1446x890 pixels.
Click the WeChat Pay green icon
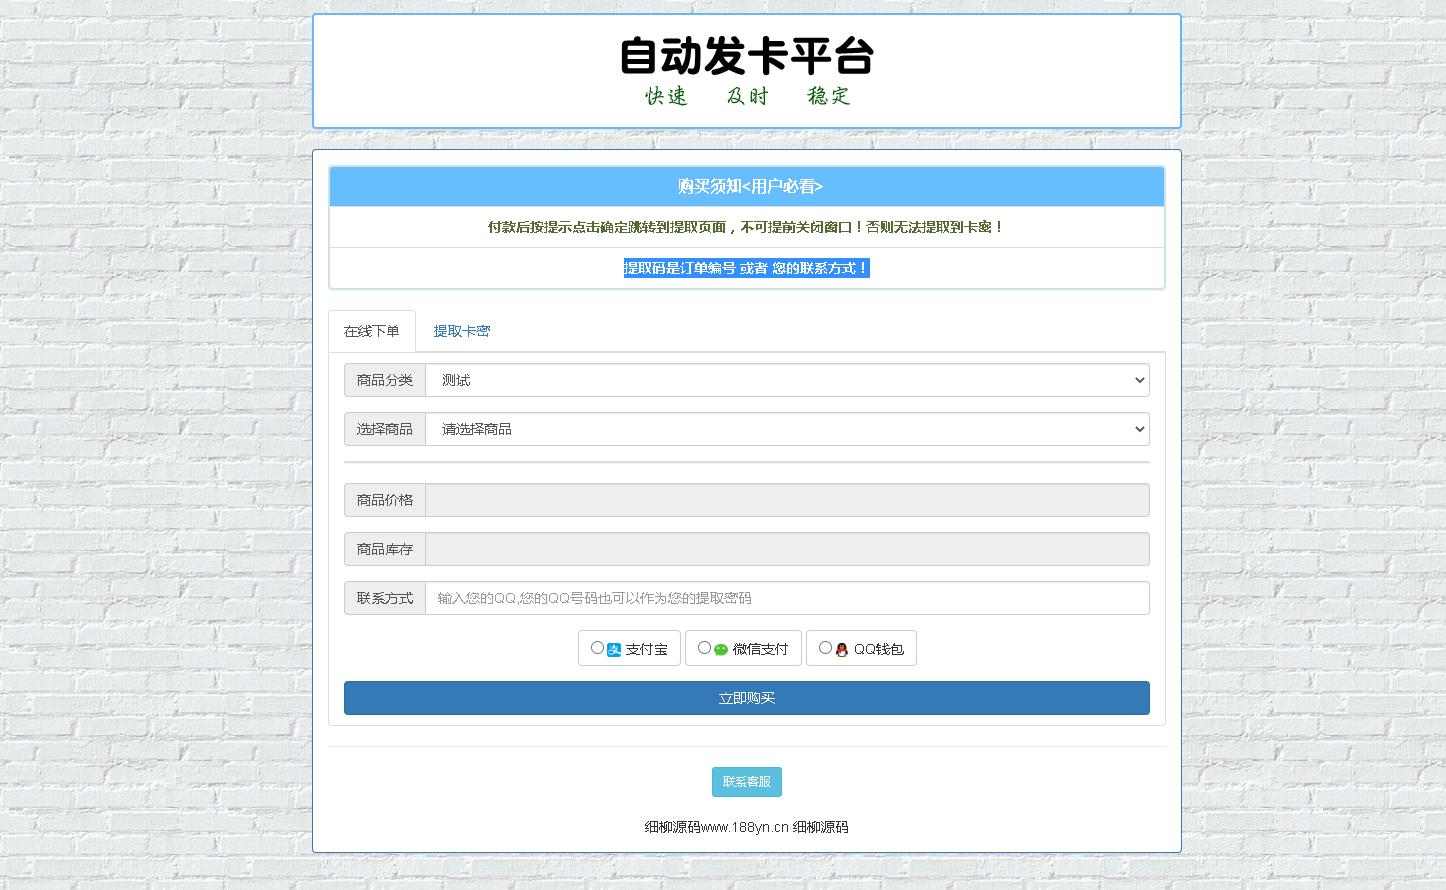point(720,648)
